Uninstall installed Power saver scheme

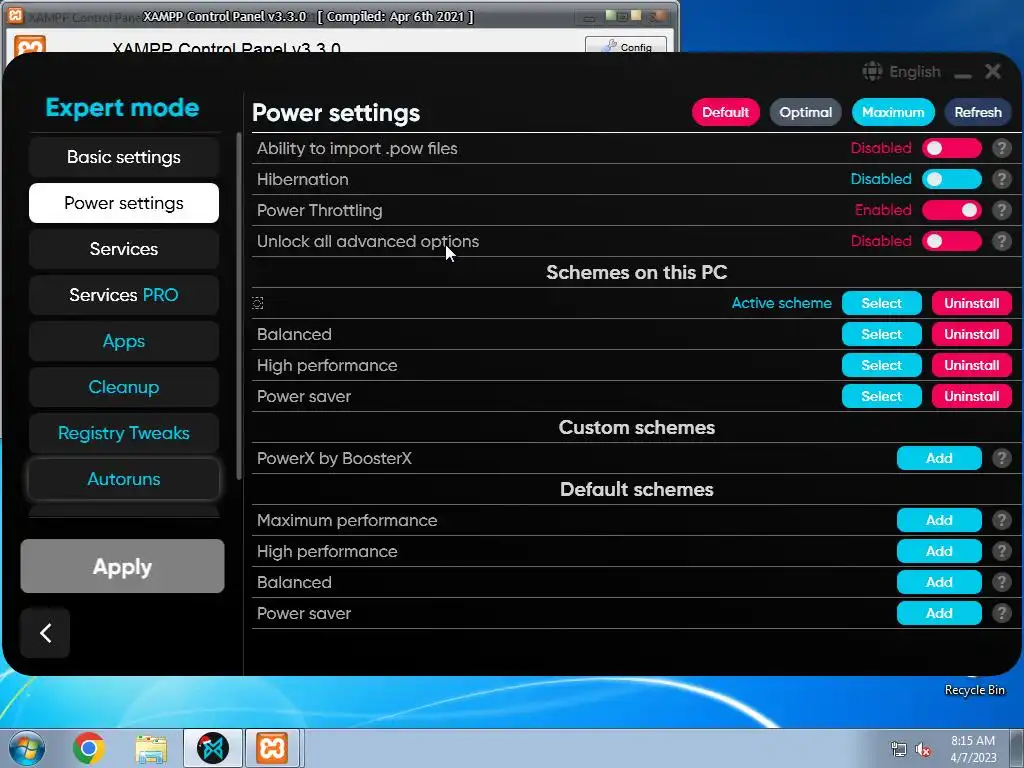[x=971, y=396]
